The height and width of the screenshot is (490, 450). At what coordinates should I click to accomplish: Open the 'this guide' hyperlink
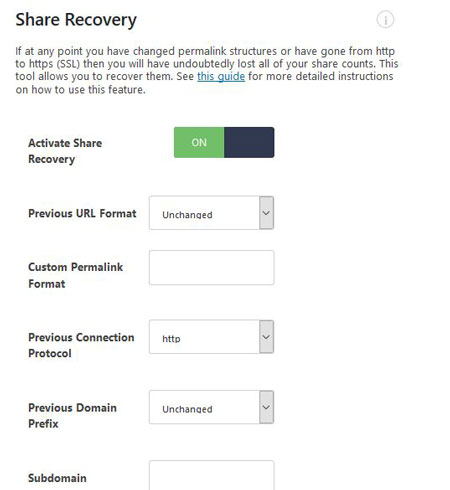[221, 76]
